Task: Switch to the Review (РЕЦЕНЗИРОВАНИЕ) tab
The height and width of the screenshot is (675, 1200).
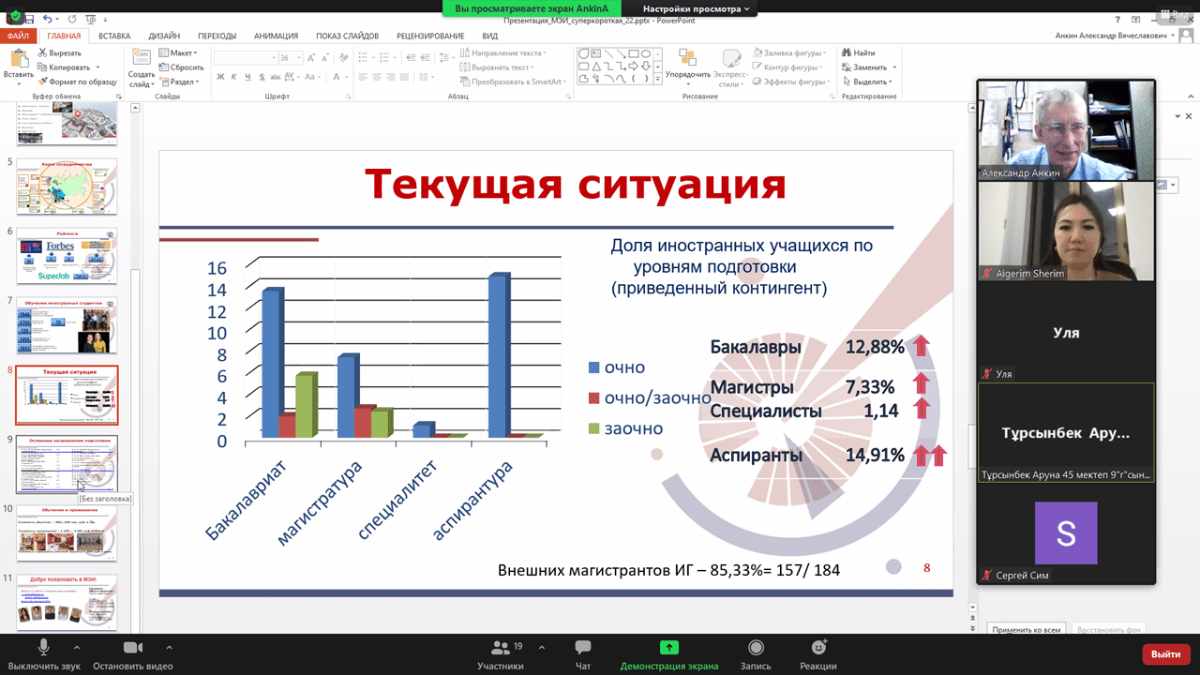Action: pos(430,36)
